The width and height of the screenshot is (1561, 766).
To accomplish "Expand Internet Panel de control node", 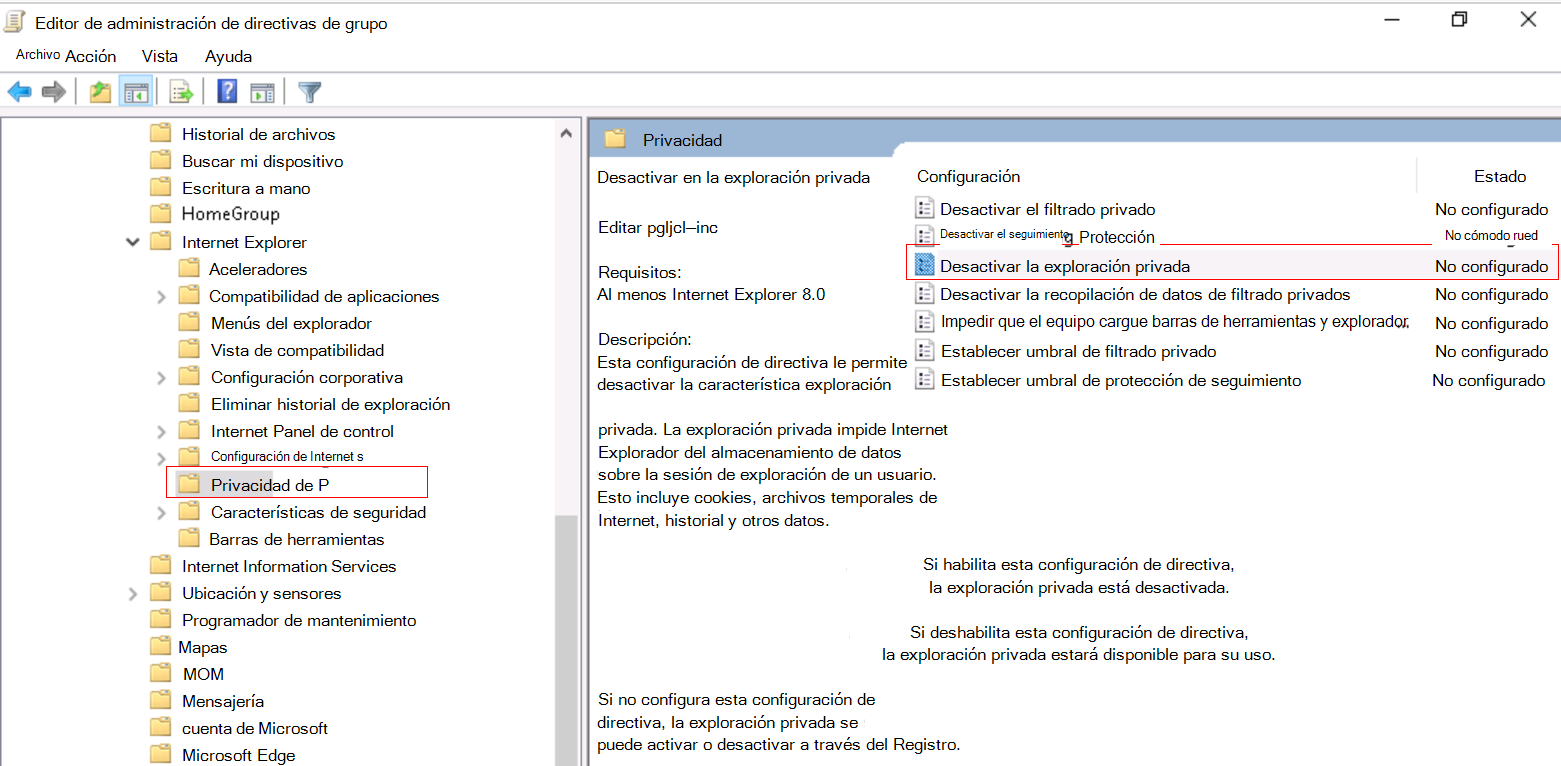I will (x=162, y=431).
